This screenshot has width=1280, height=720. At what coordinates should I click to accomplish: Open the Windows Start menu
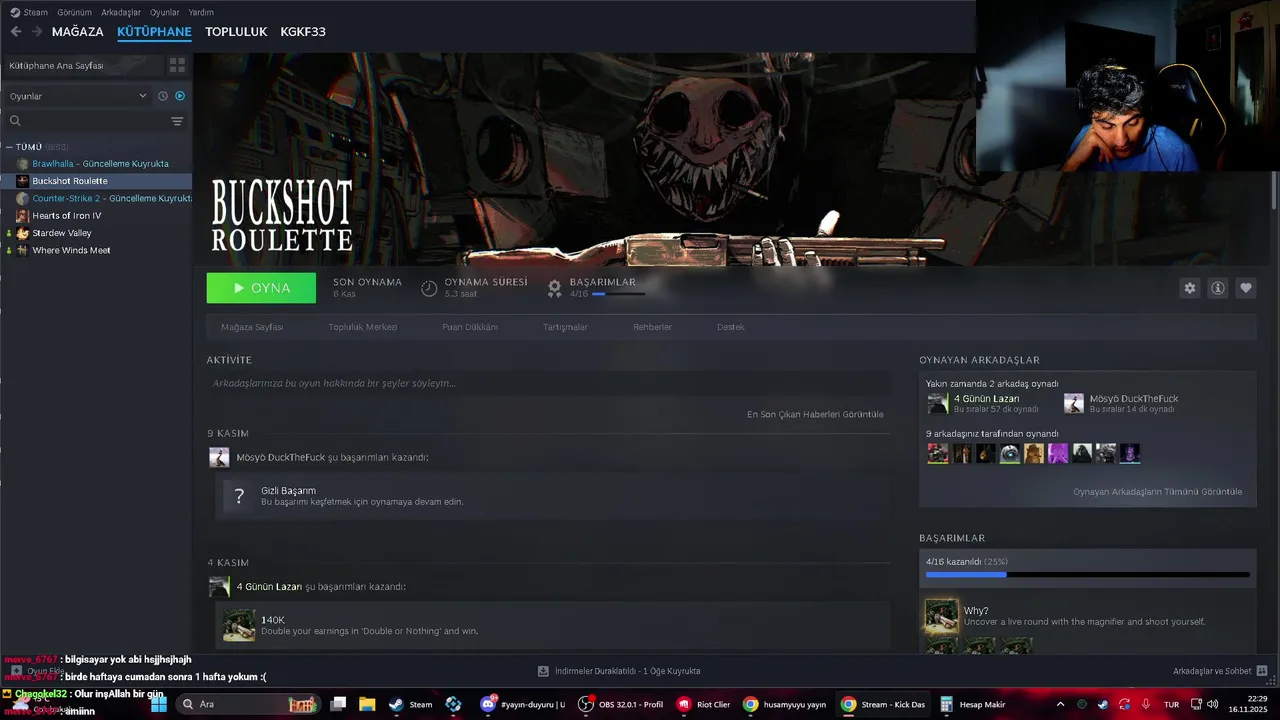point(158,704)
